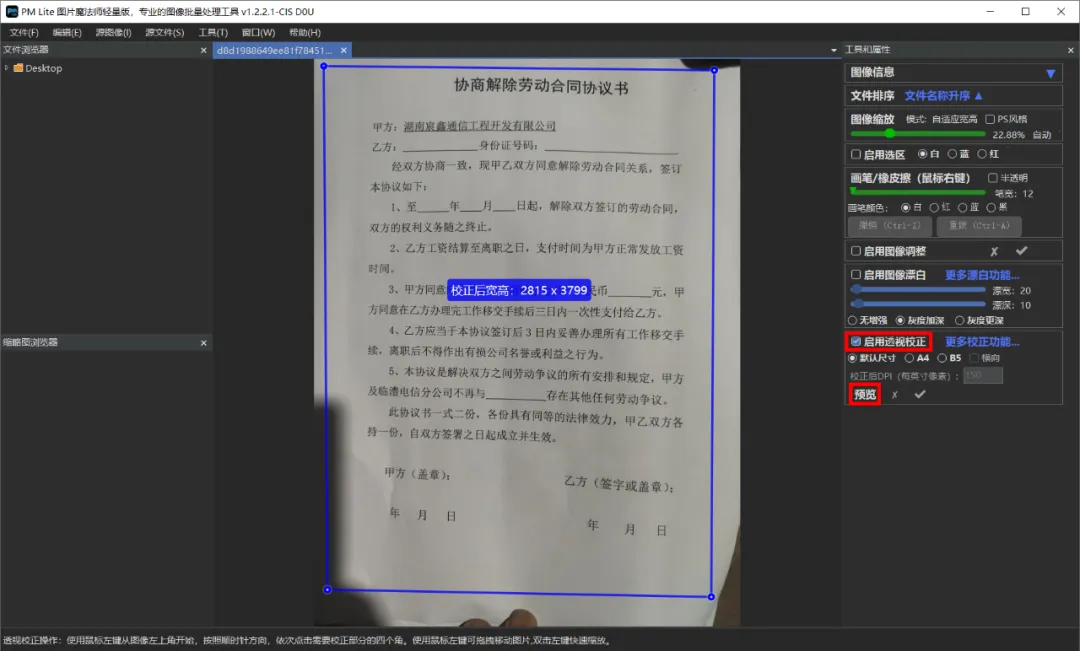Close the 工具和属性 panel

pyautogui.click(x=1070, y=50)
